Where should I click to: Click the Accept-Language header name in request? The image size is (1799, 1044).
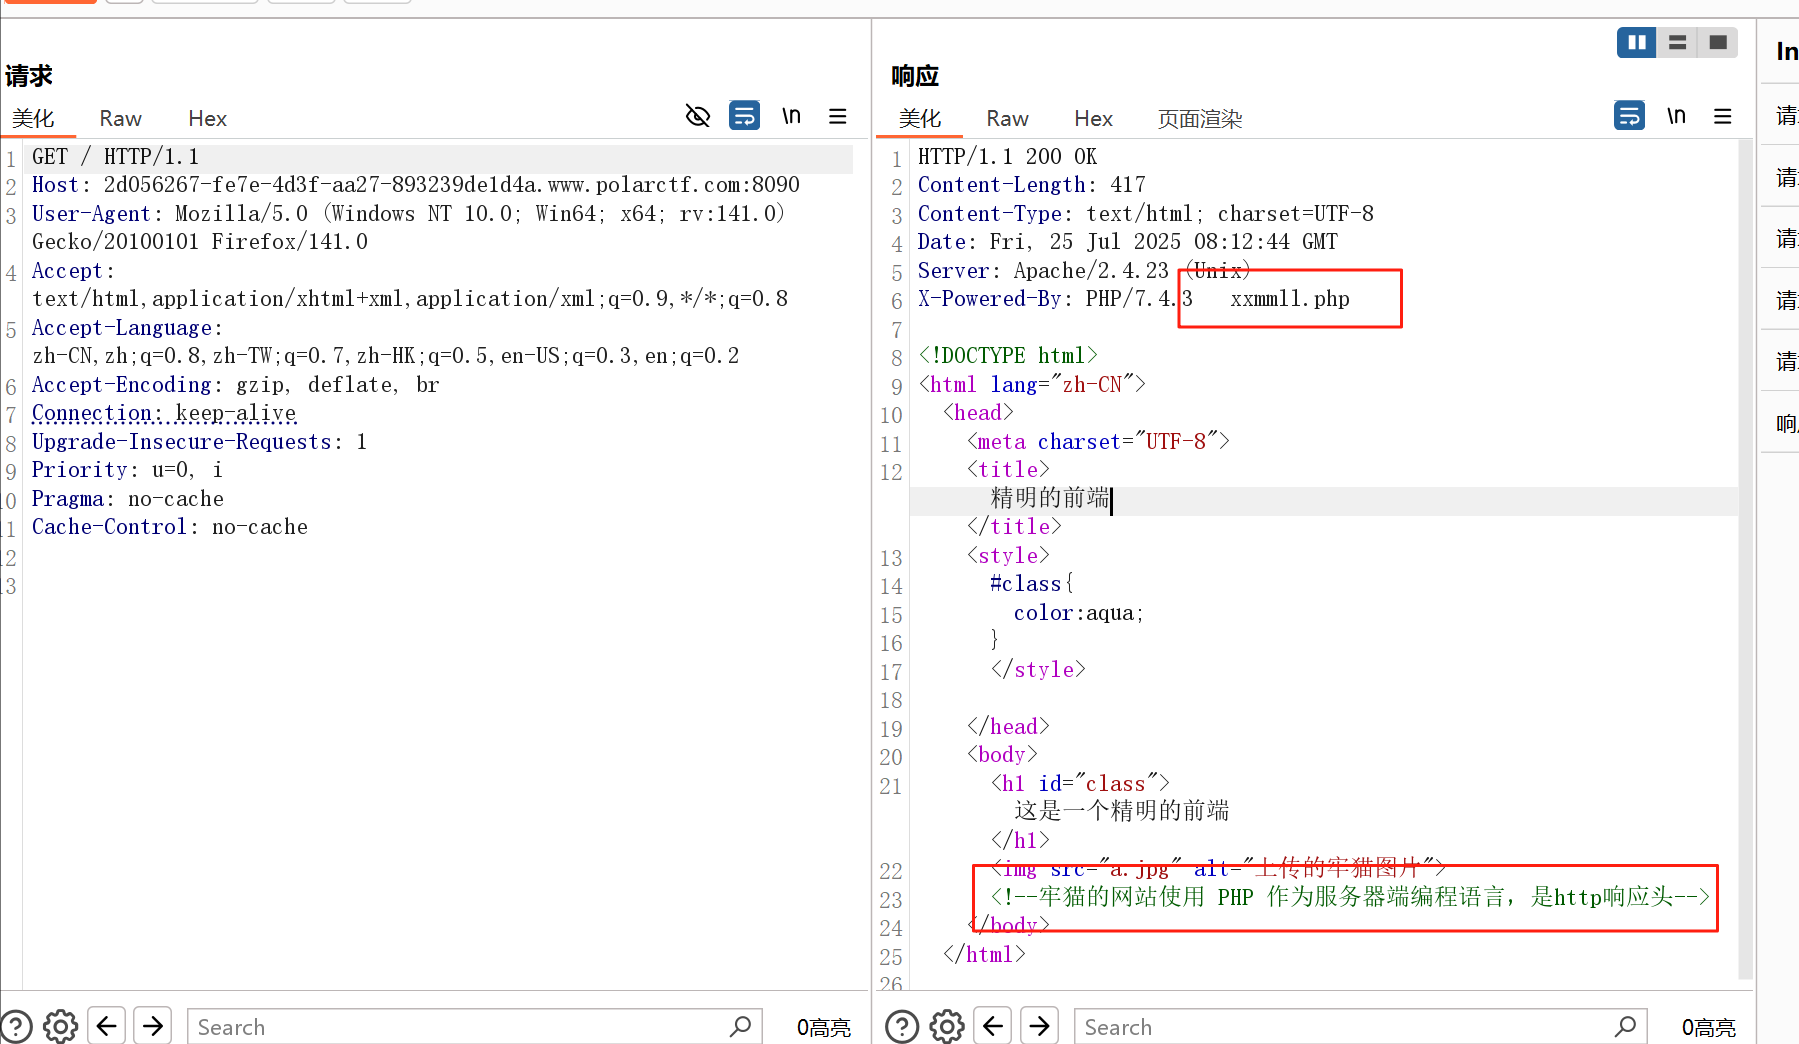[x=122, y=328]
